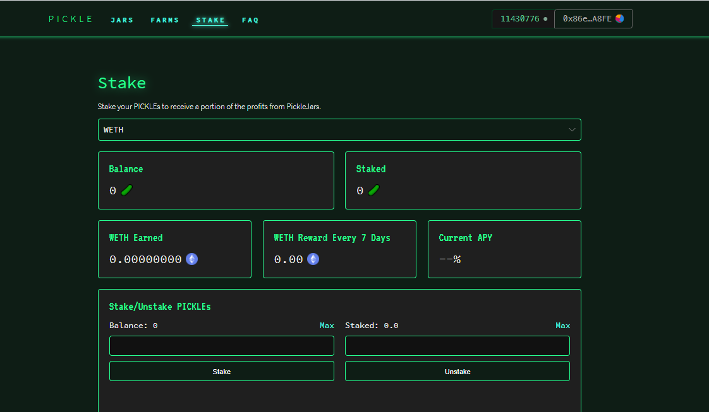Click Max link above stake balance input
710x412 pixels.
[x=326, y=326]
